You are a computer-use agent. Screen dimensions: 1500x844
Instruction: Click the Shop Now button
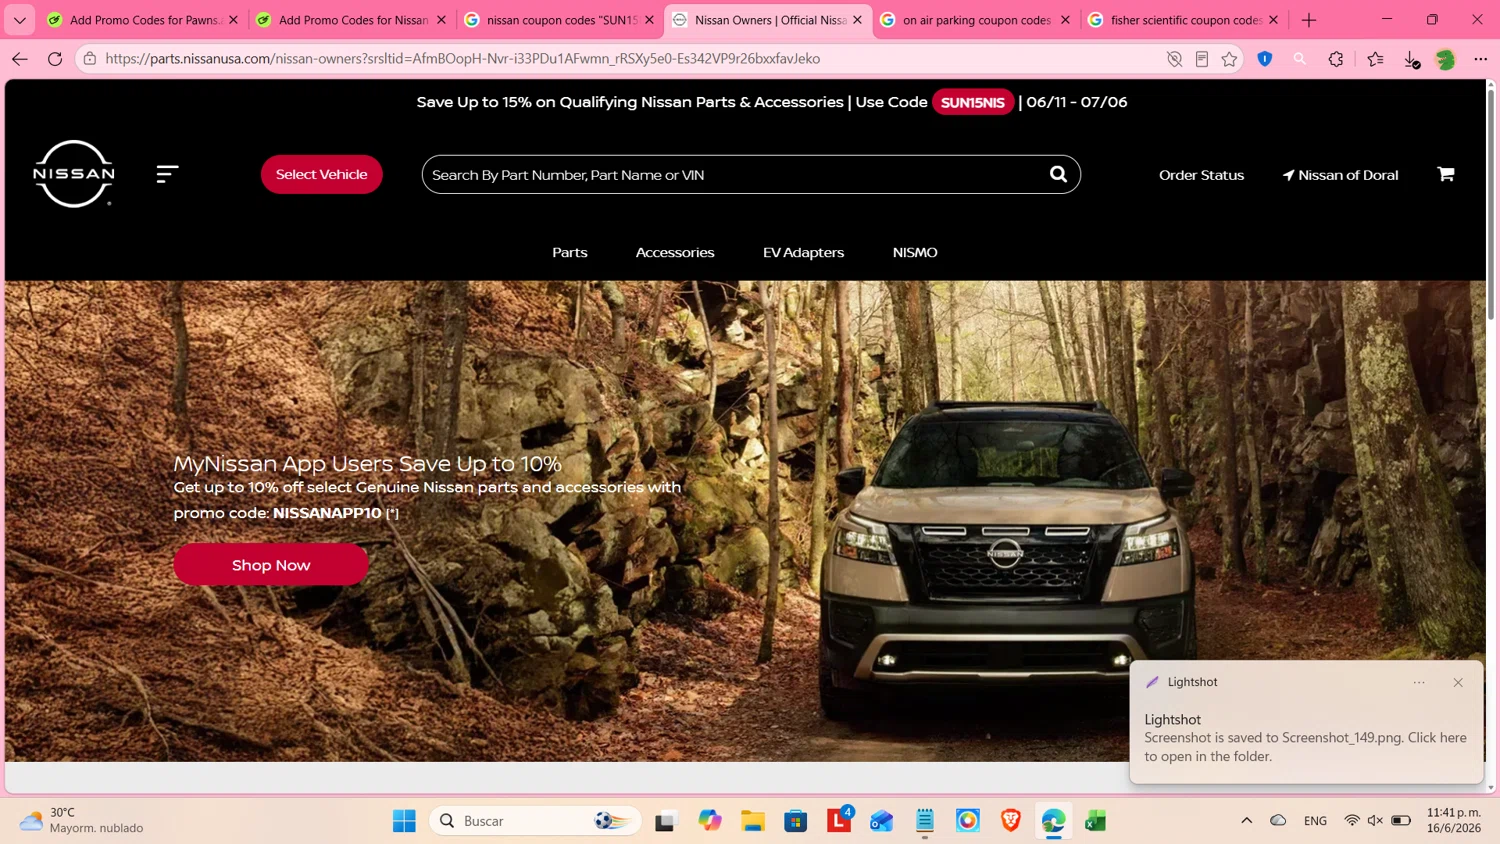(271, 565)
